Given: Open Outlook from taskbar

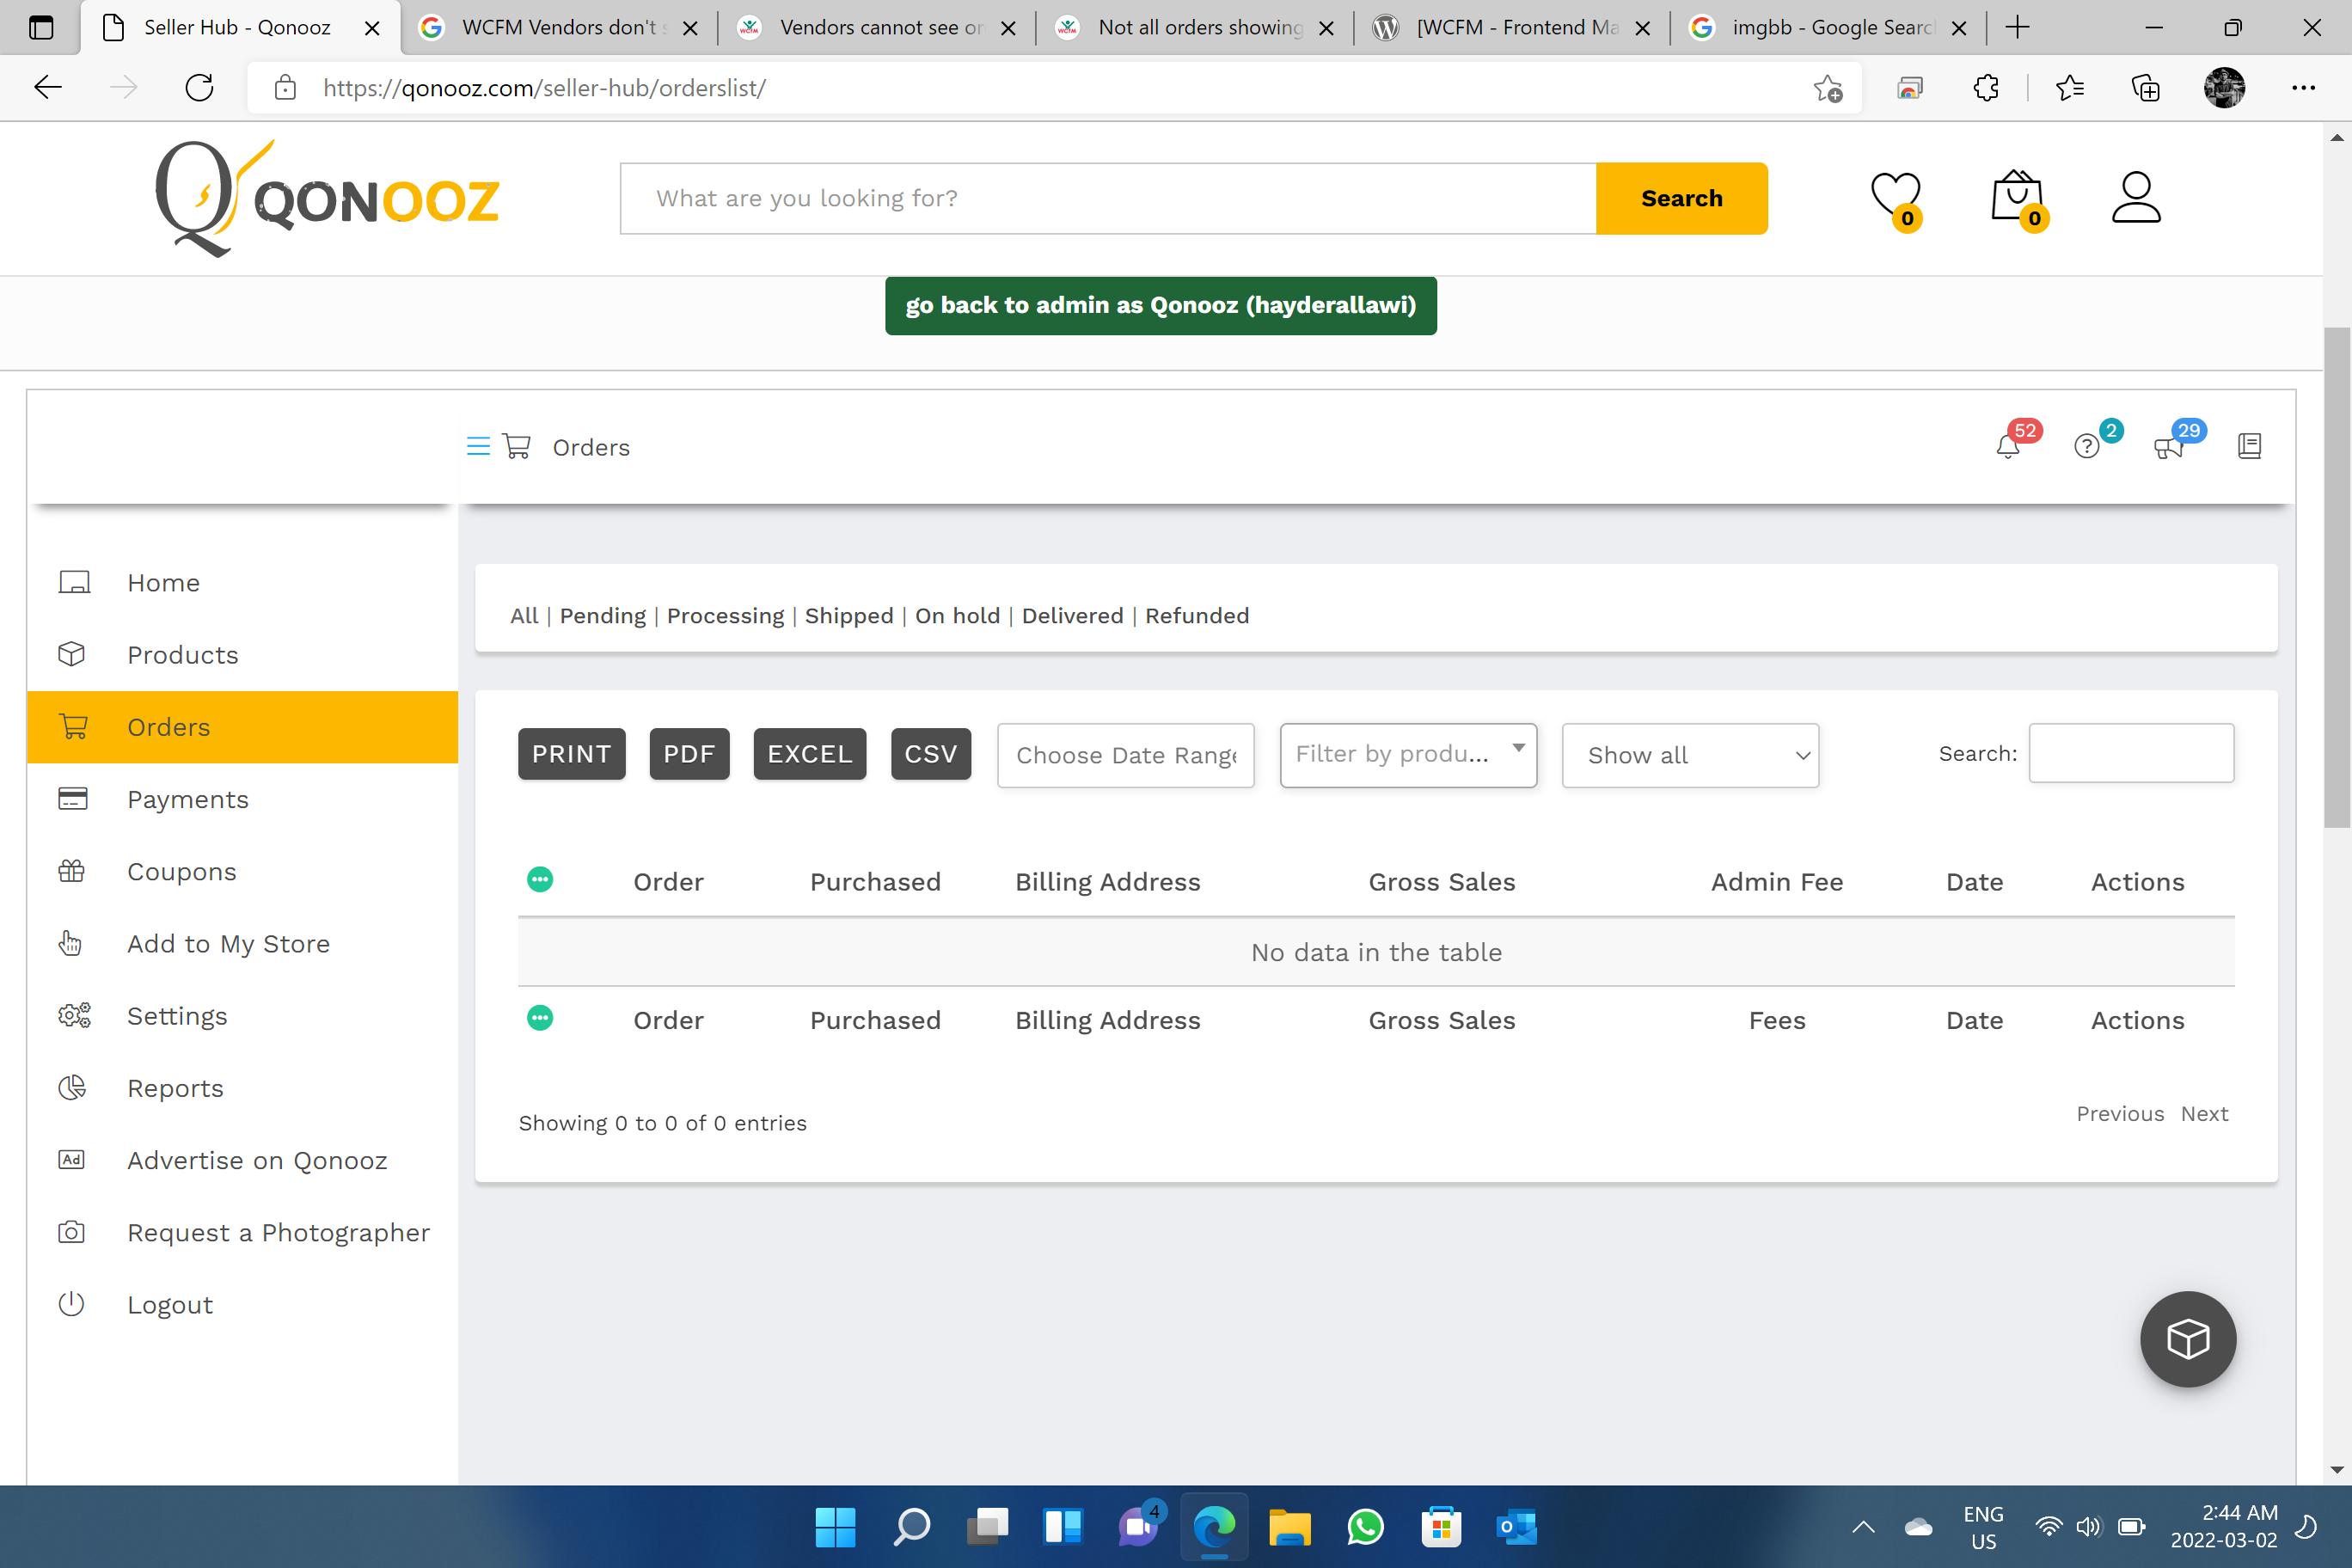Looking at the screenshot, I should [1517, 1527].
